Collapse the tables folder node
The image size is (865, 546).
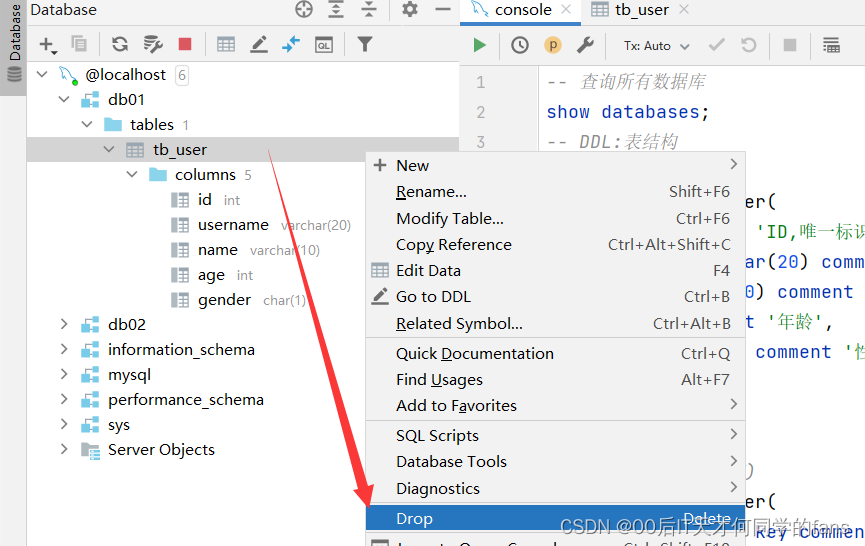coord(87,124)
